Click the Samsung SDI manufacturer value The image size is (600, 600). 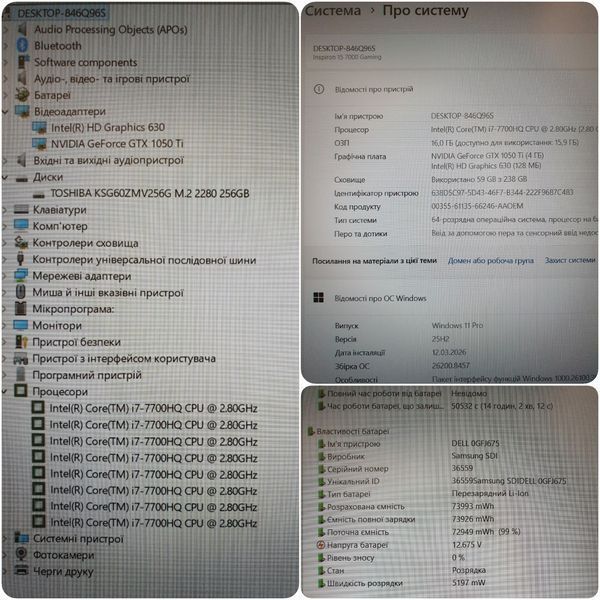tap(474, 456)
